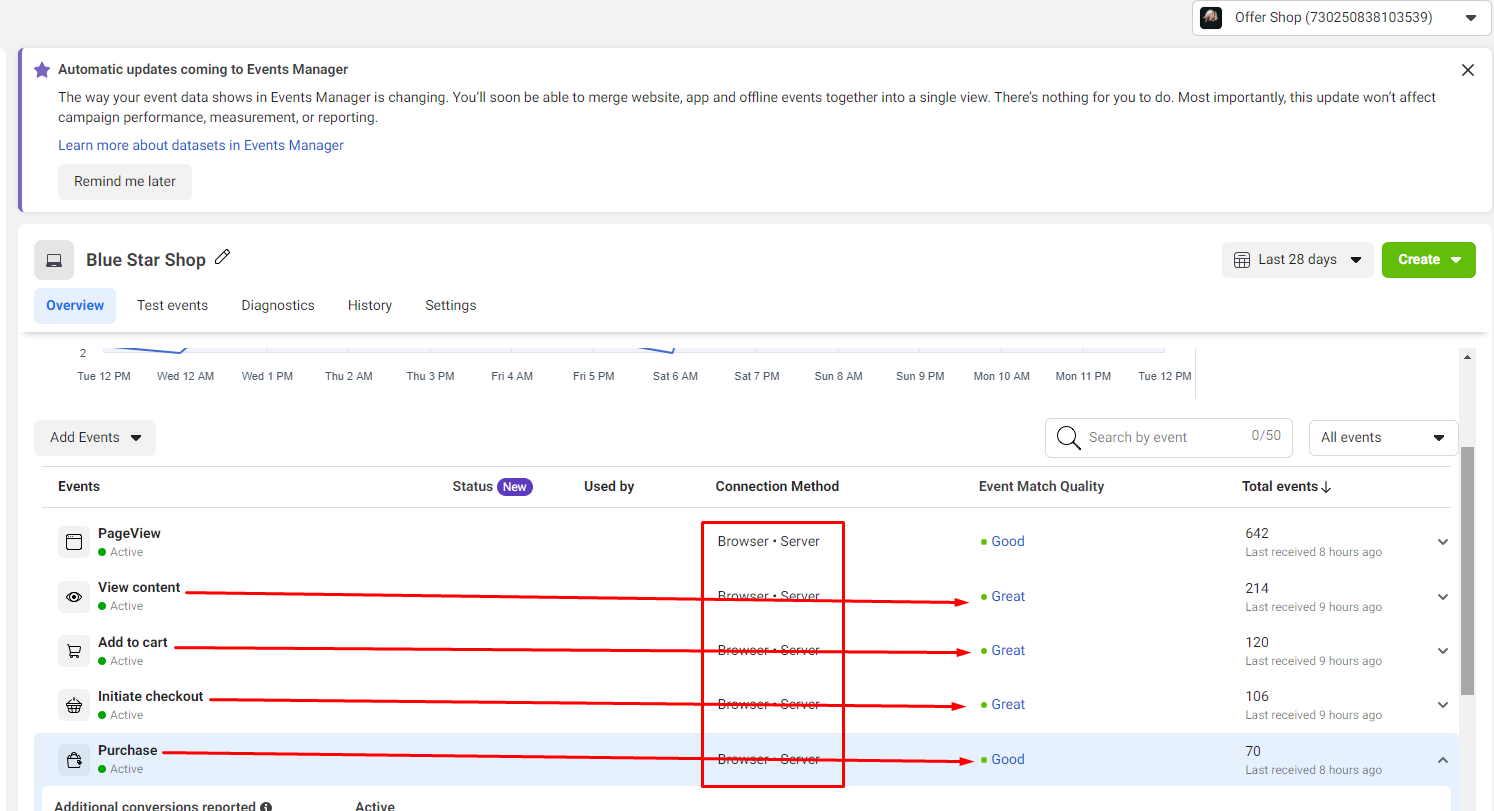Click the Initiate checkout basket icon
Screen dimensions: 1494x811
click(x=74, y=705)
